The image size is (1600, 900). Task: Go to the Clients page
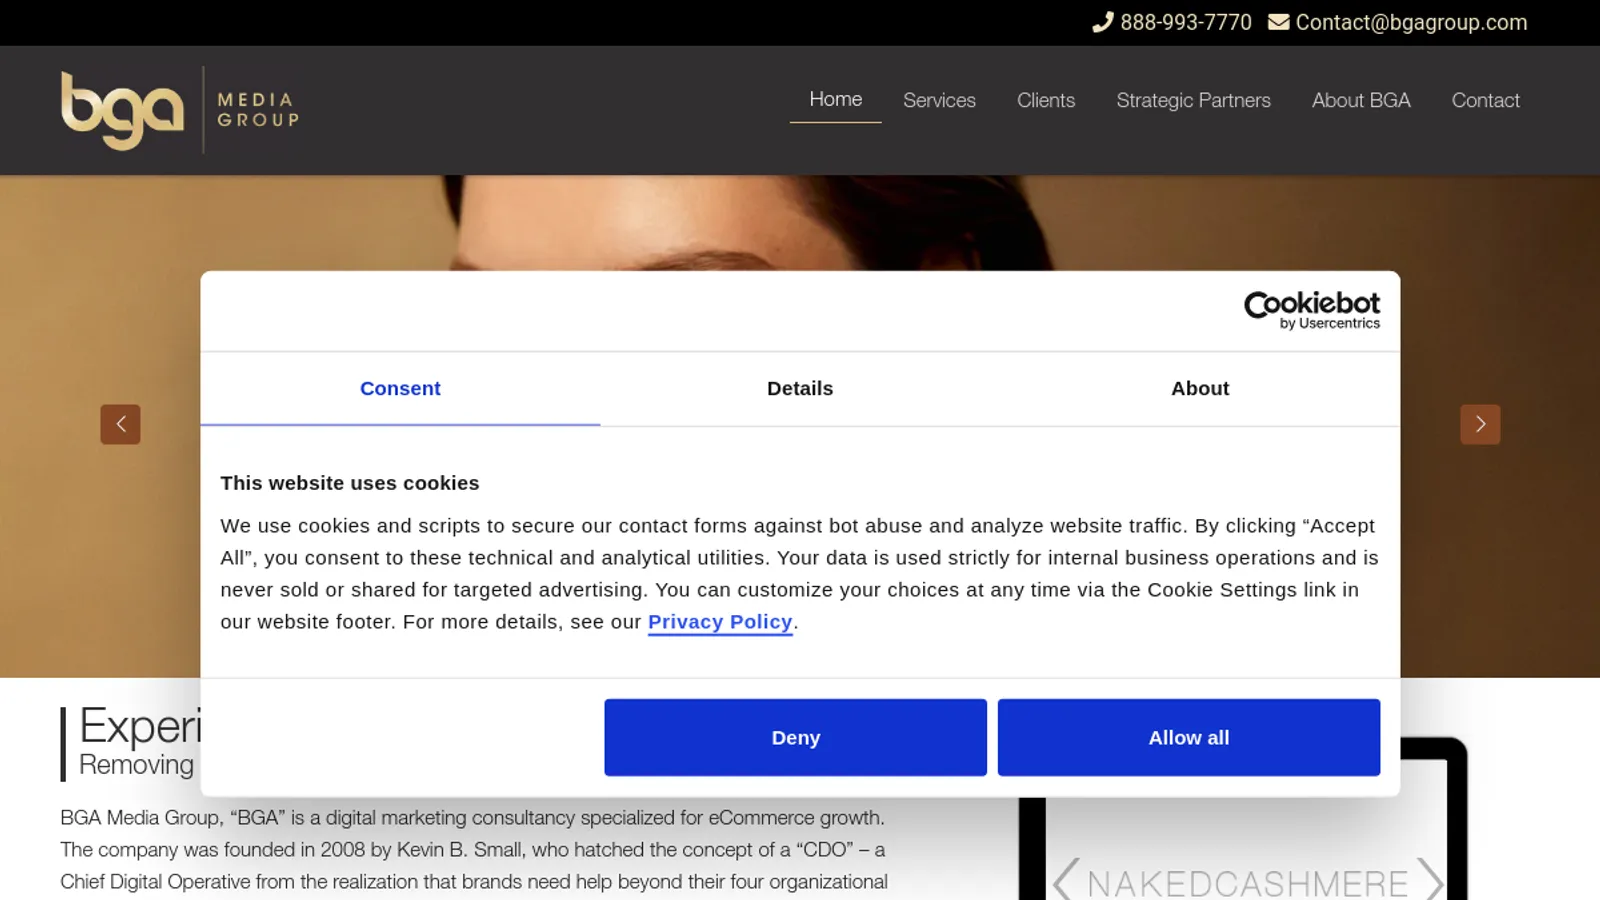click(1046, 100)
